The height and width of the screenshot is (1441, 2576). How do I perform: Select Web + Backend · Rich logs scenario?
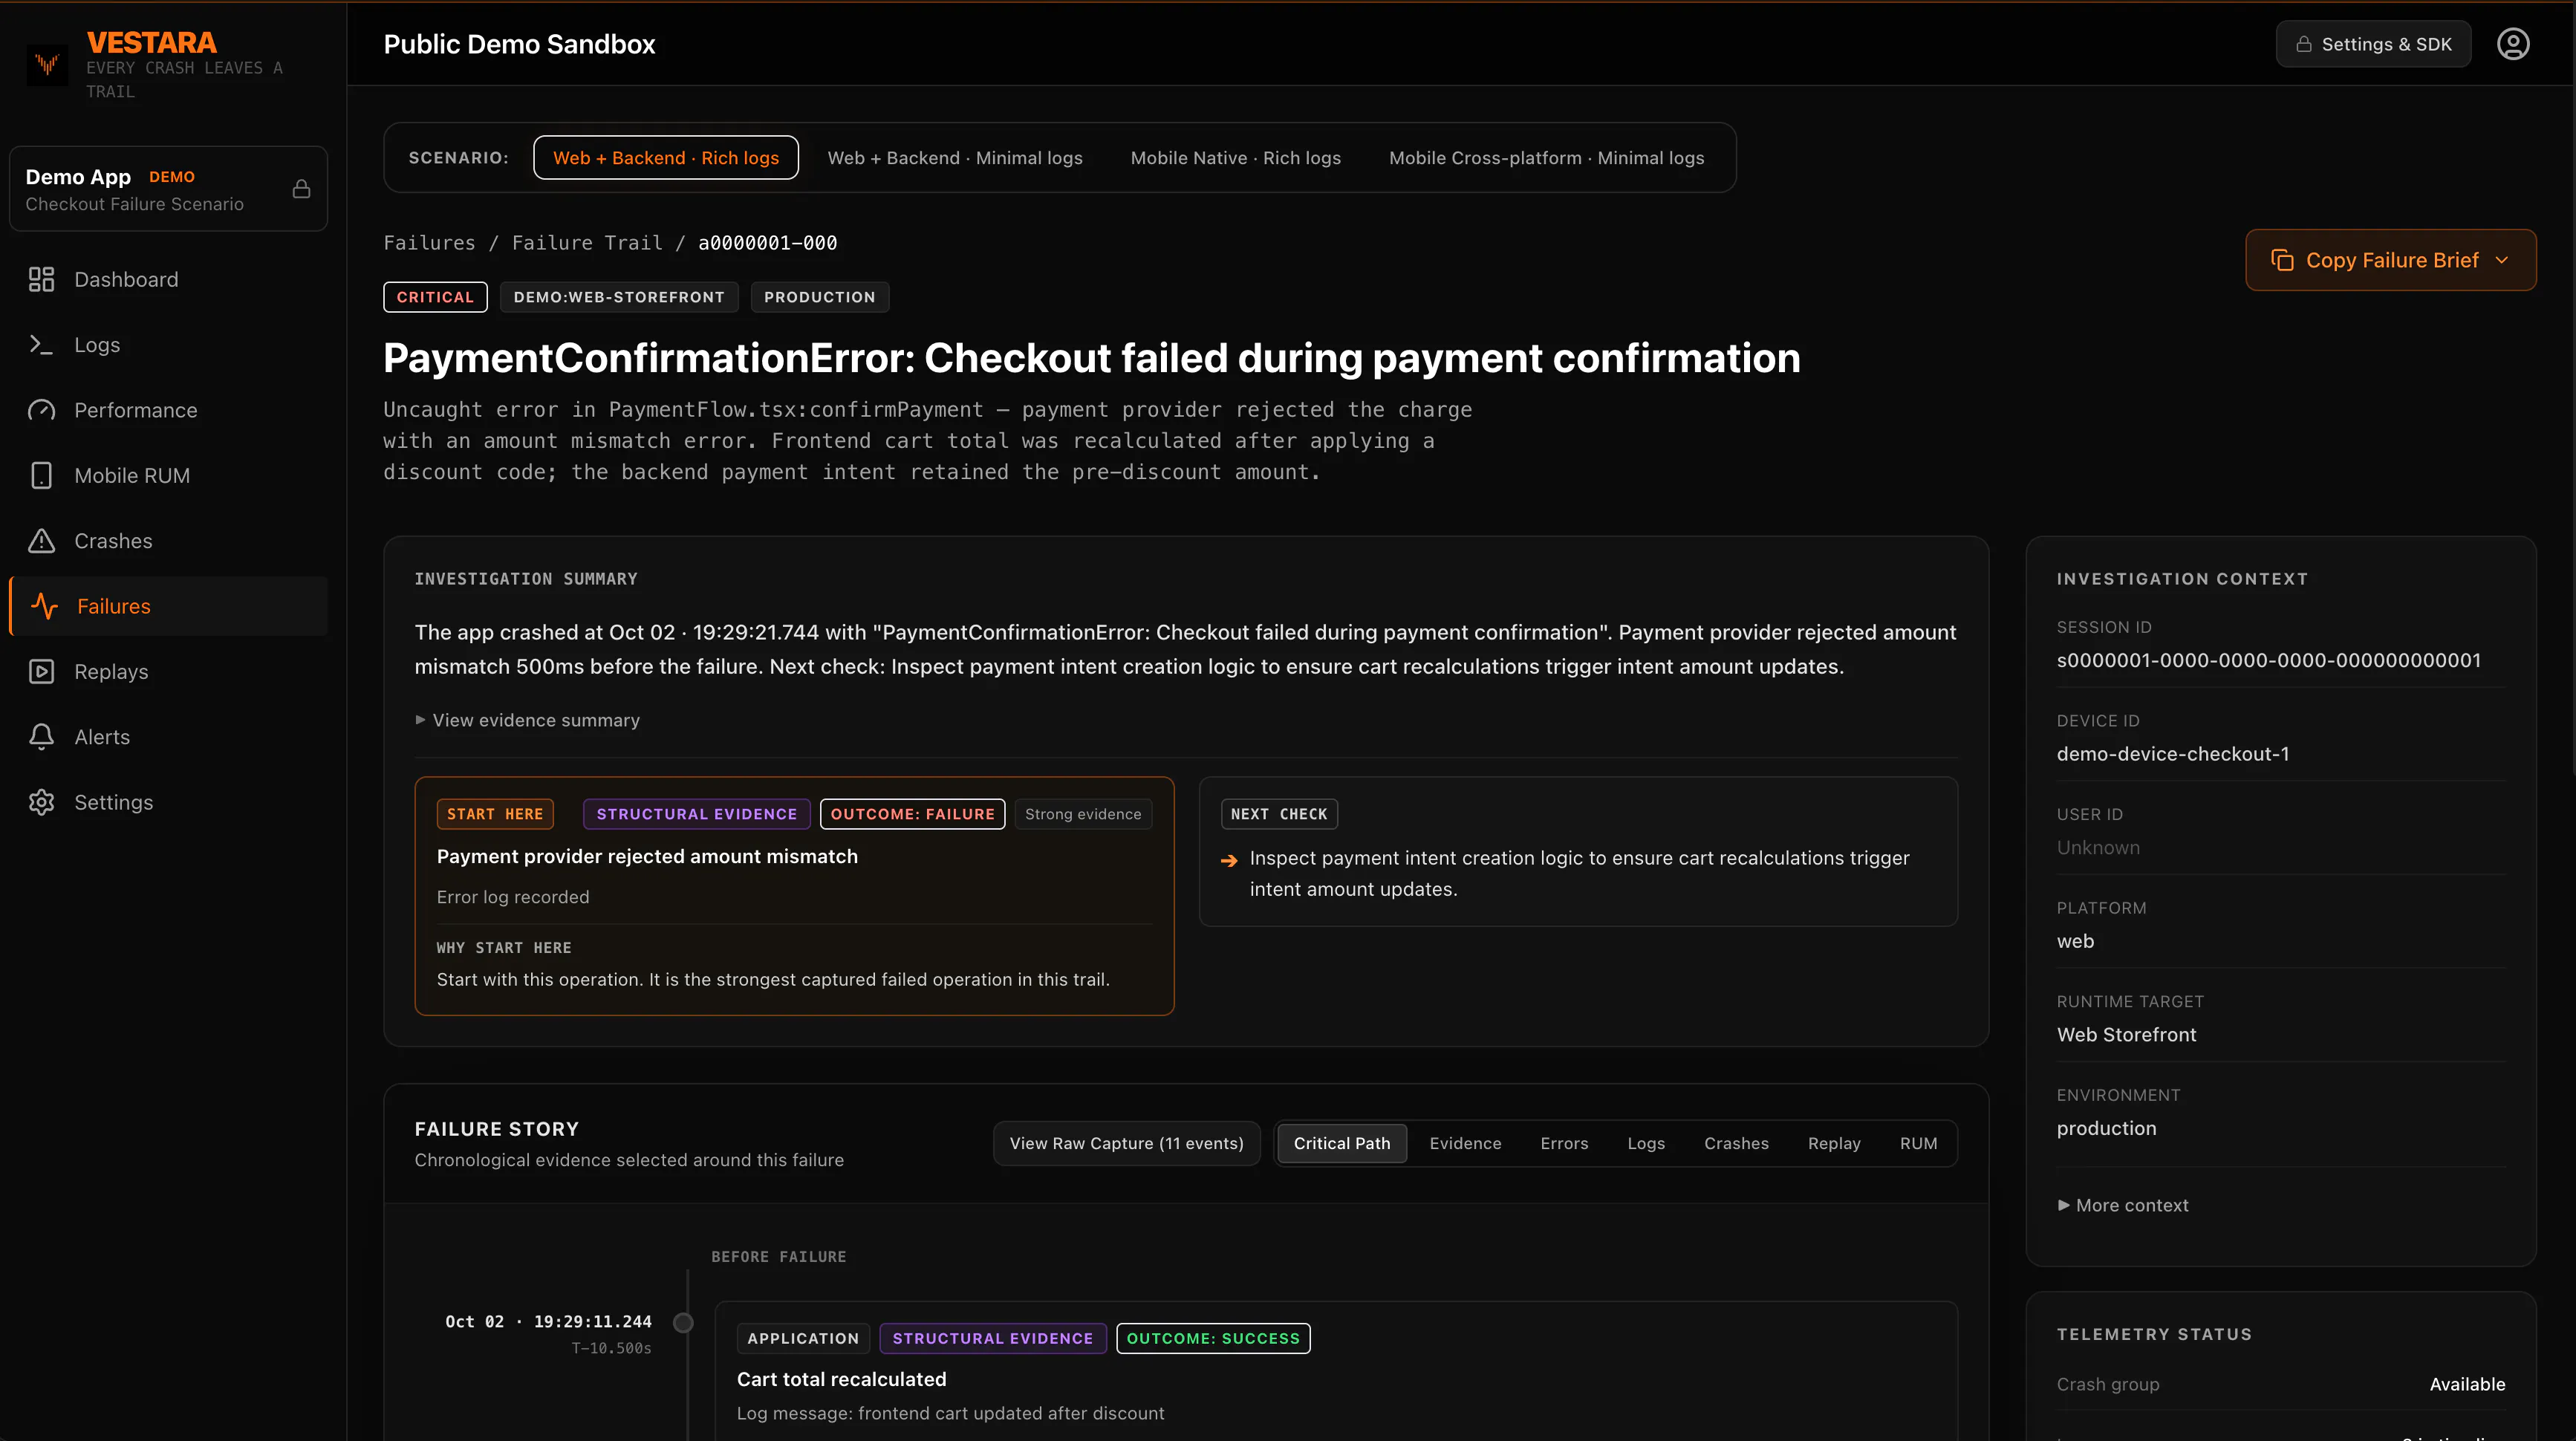point(666,158)
